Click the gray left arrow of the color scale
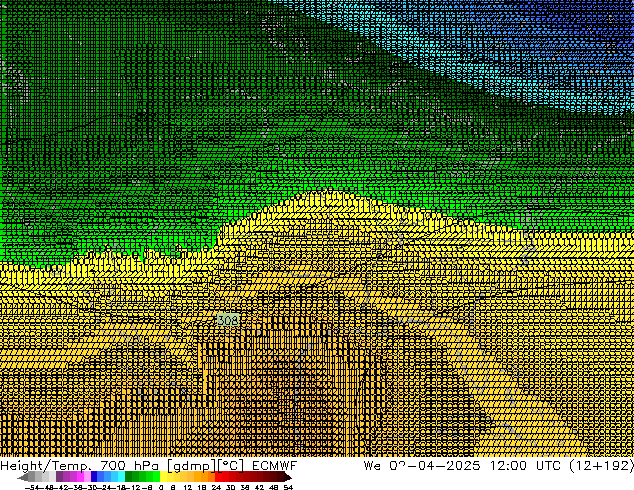The height and width of the screenshot is (490, 634). coord(23,477)
